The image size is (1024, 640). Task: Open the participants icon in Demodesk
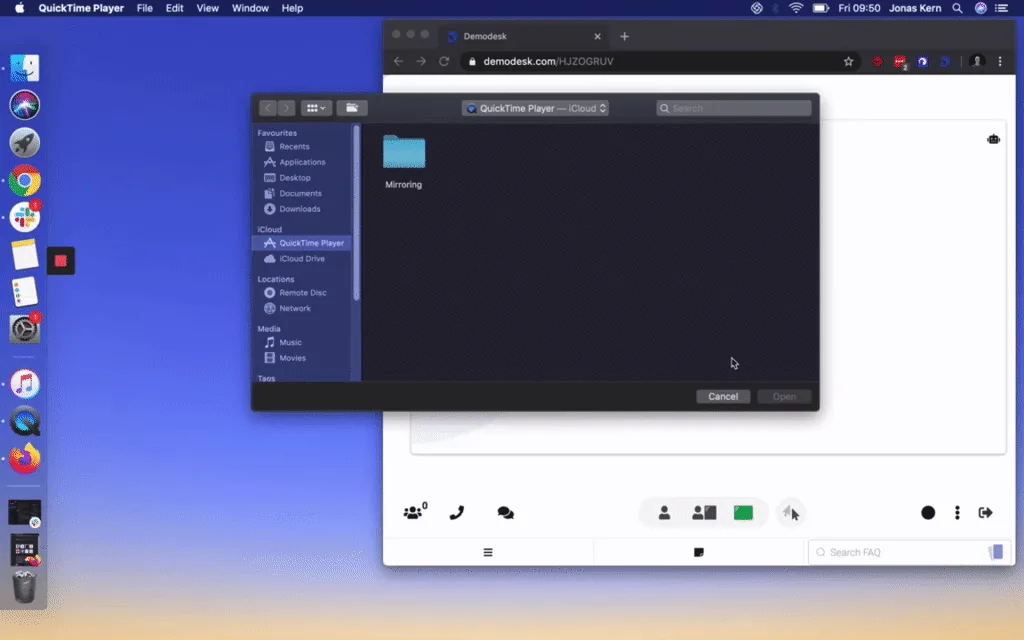pos(415,512)
